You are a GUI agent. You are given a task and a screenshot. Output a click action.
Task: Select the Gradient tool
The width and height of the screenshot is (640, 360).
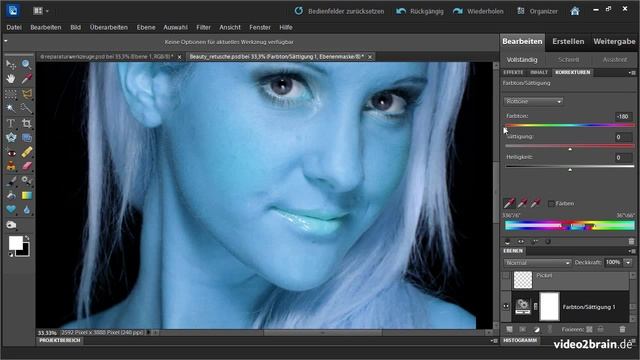point(27,196)
